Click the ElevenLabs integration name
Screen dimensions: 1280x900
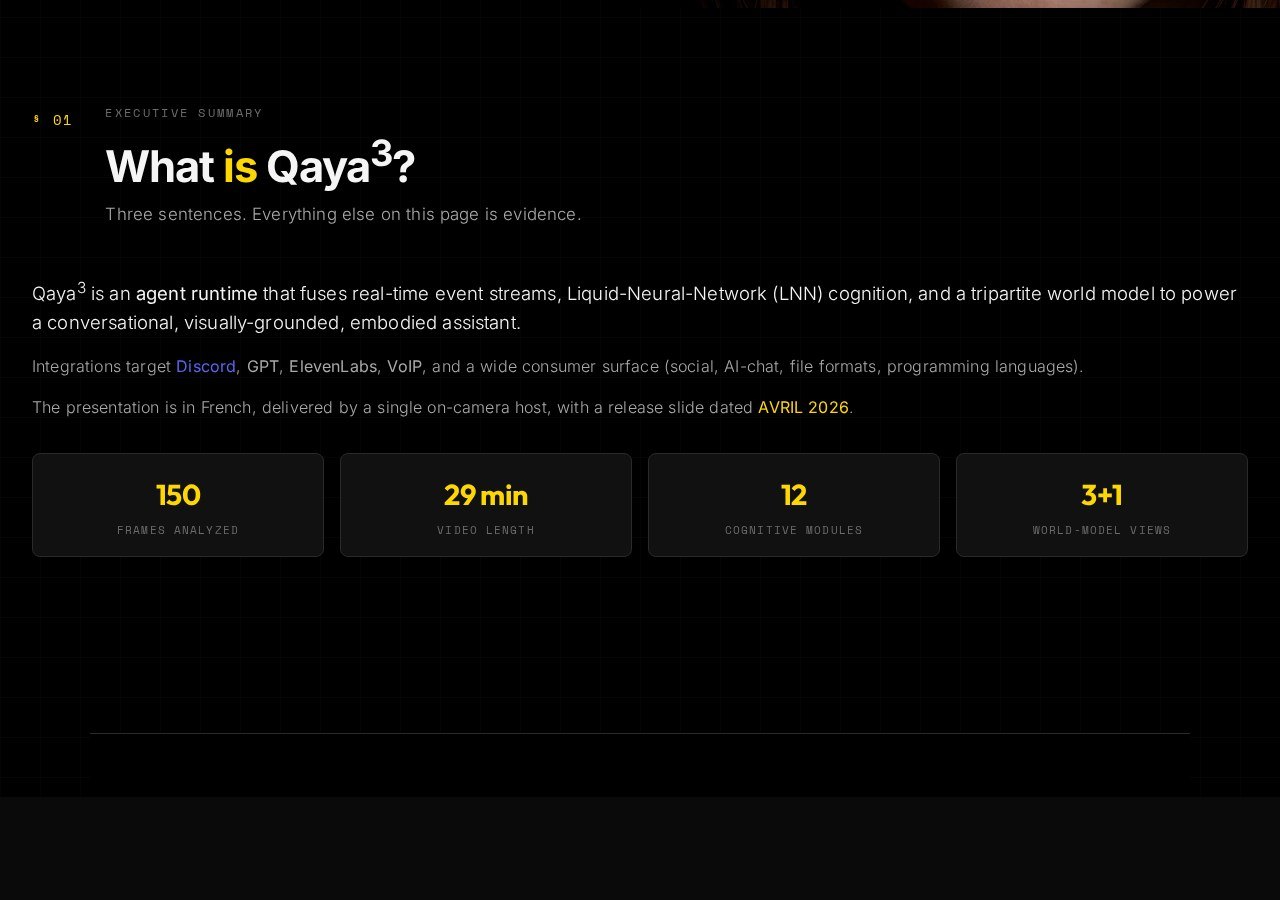pos(333,366)
